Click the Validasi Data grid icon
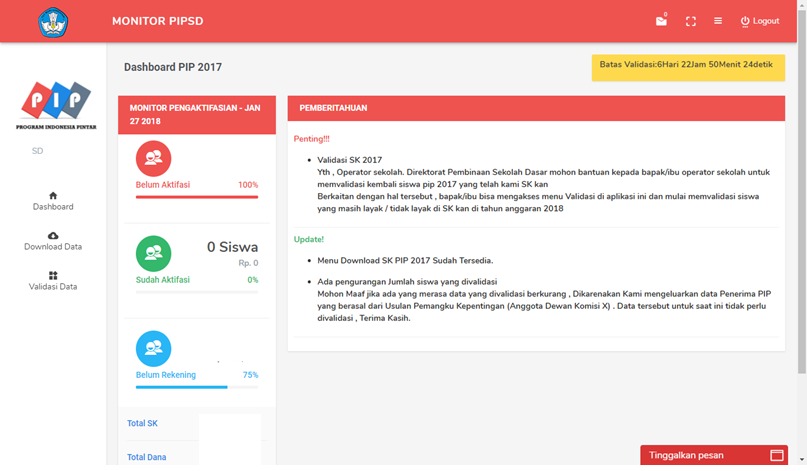Screen dimensions: 807x471 (53, 275)
